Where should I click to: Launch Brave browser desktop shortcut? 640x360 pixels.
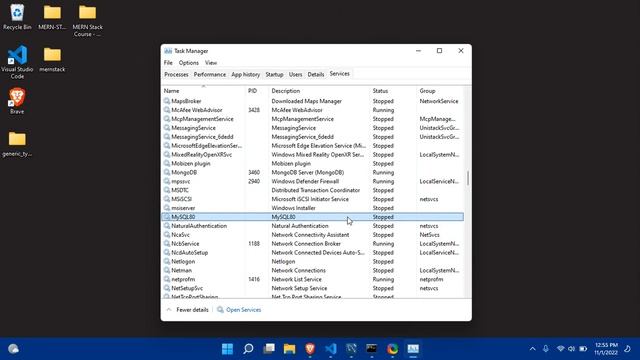(17, 101)
